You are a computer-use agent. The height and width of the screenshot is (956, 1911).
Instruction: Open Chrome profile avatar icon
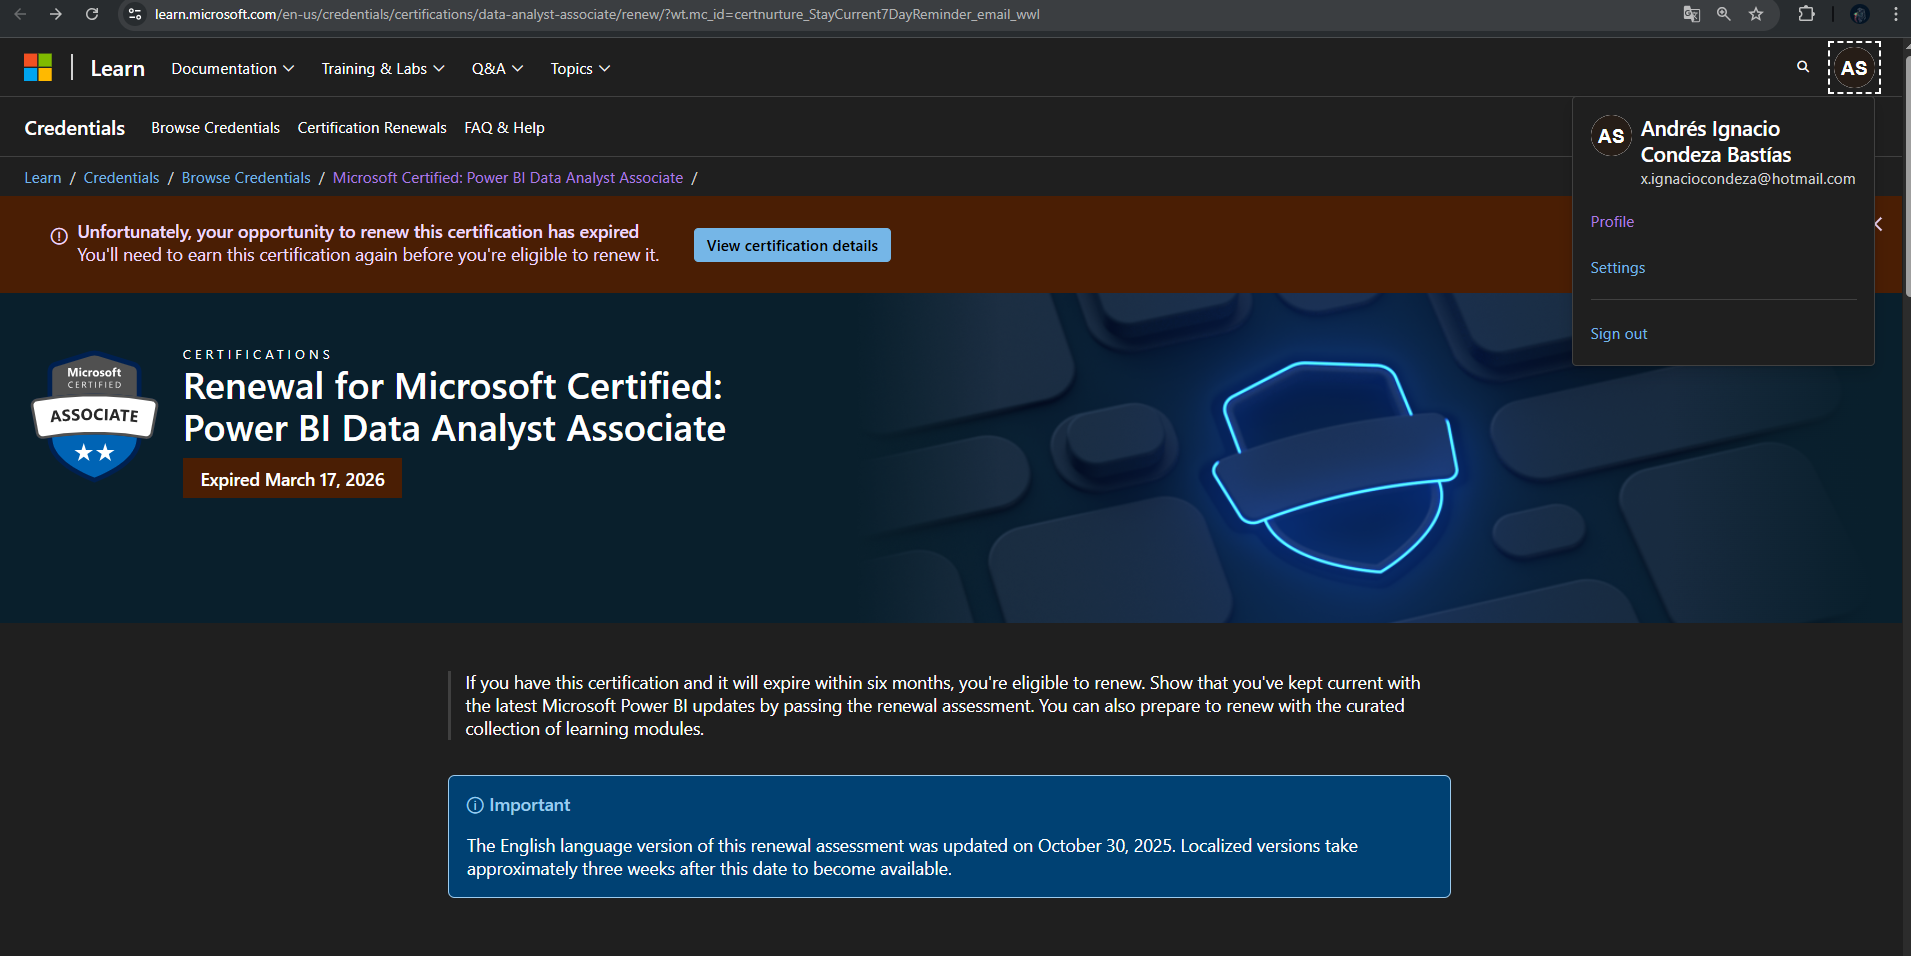click(x=1860, y=14)
